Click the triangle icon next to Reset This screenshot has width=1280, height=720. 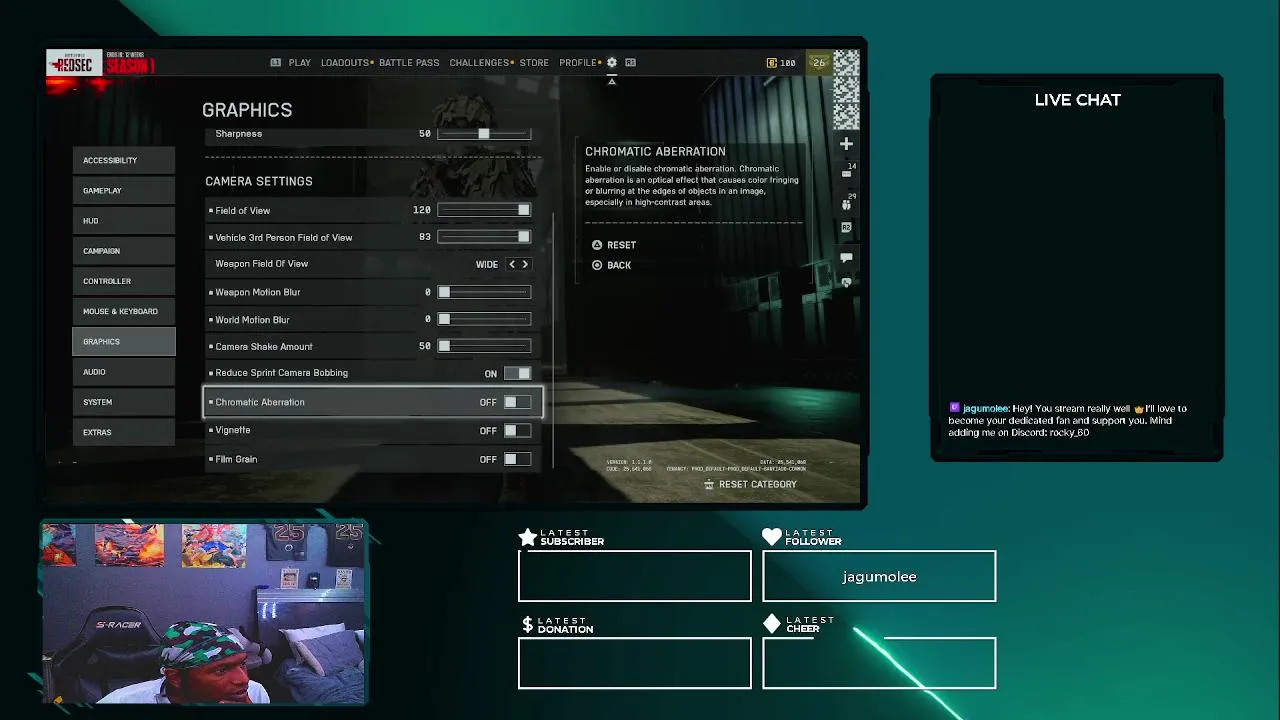pyautogui.click(x=597, y=245)
